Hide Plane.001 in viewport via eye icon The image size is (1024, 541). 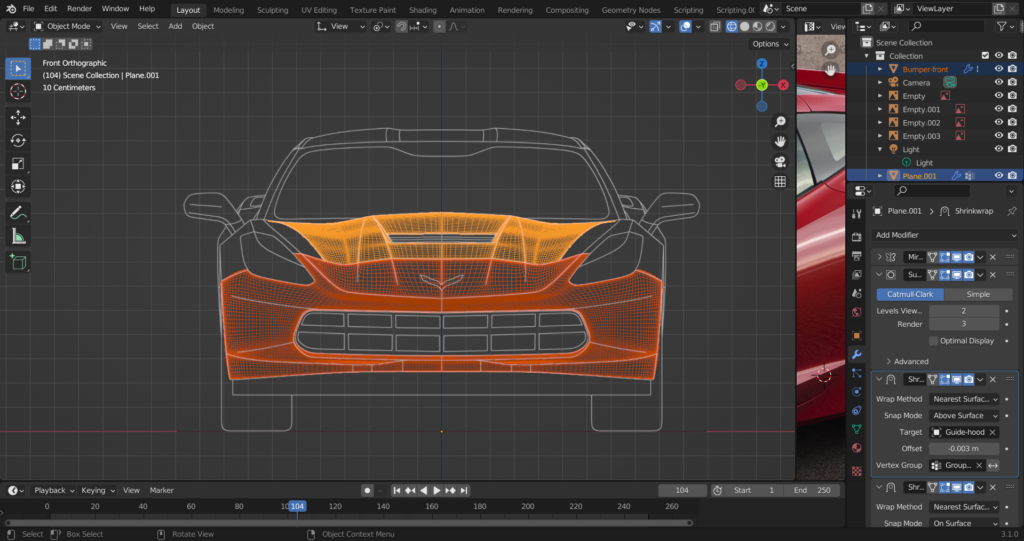(999, 176)
